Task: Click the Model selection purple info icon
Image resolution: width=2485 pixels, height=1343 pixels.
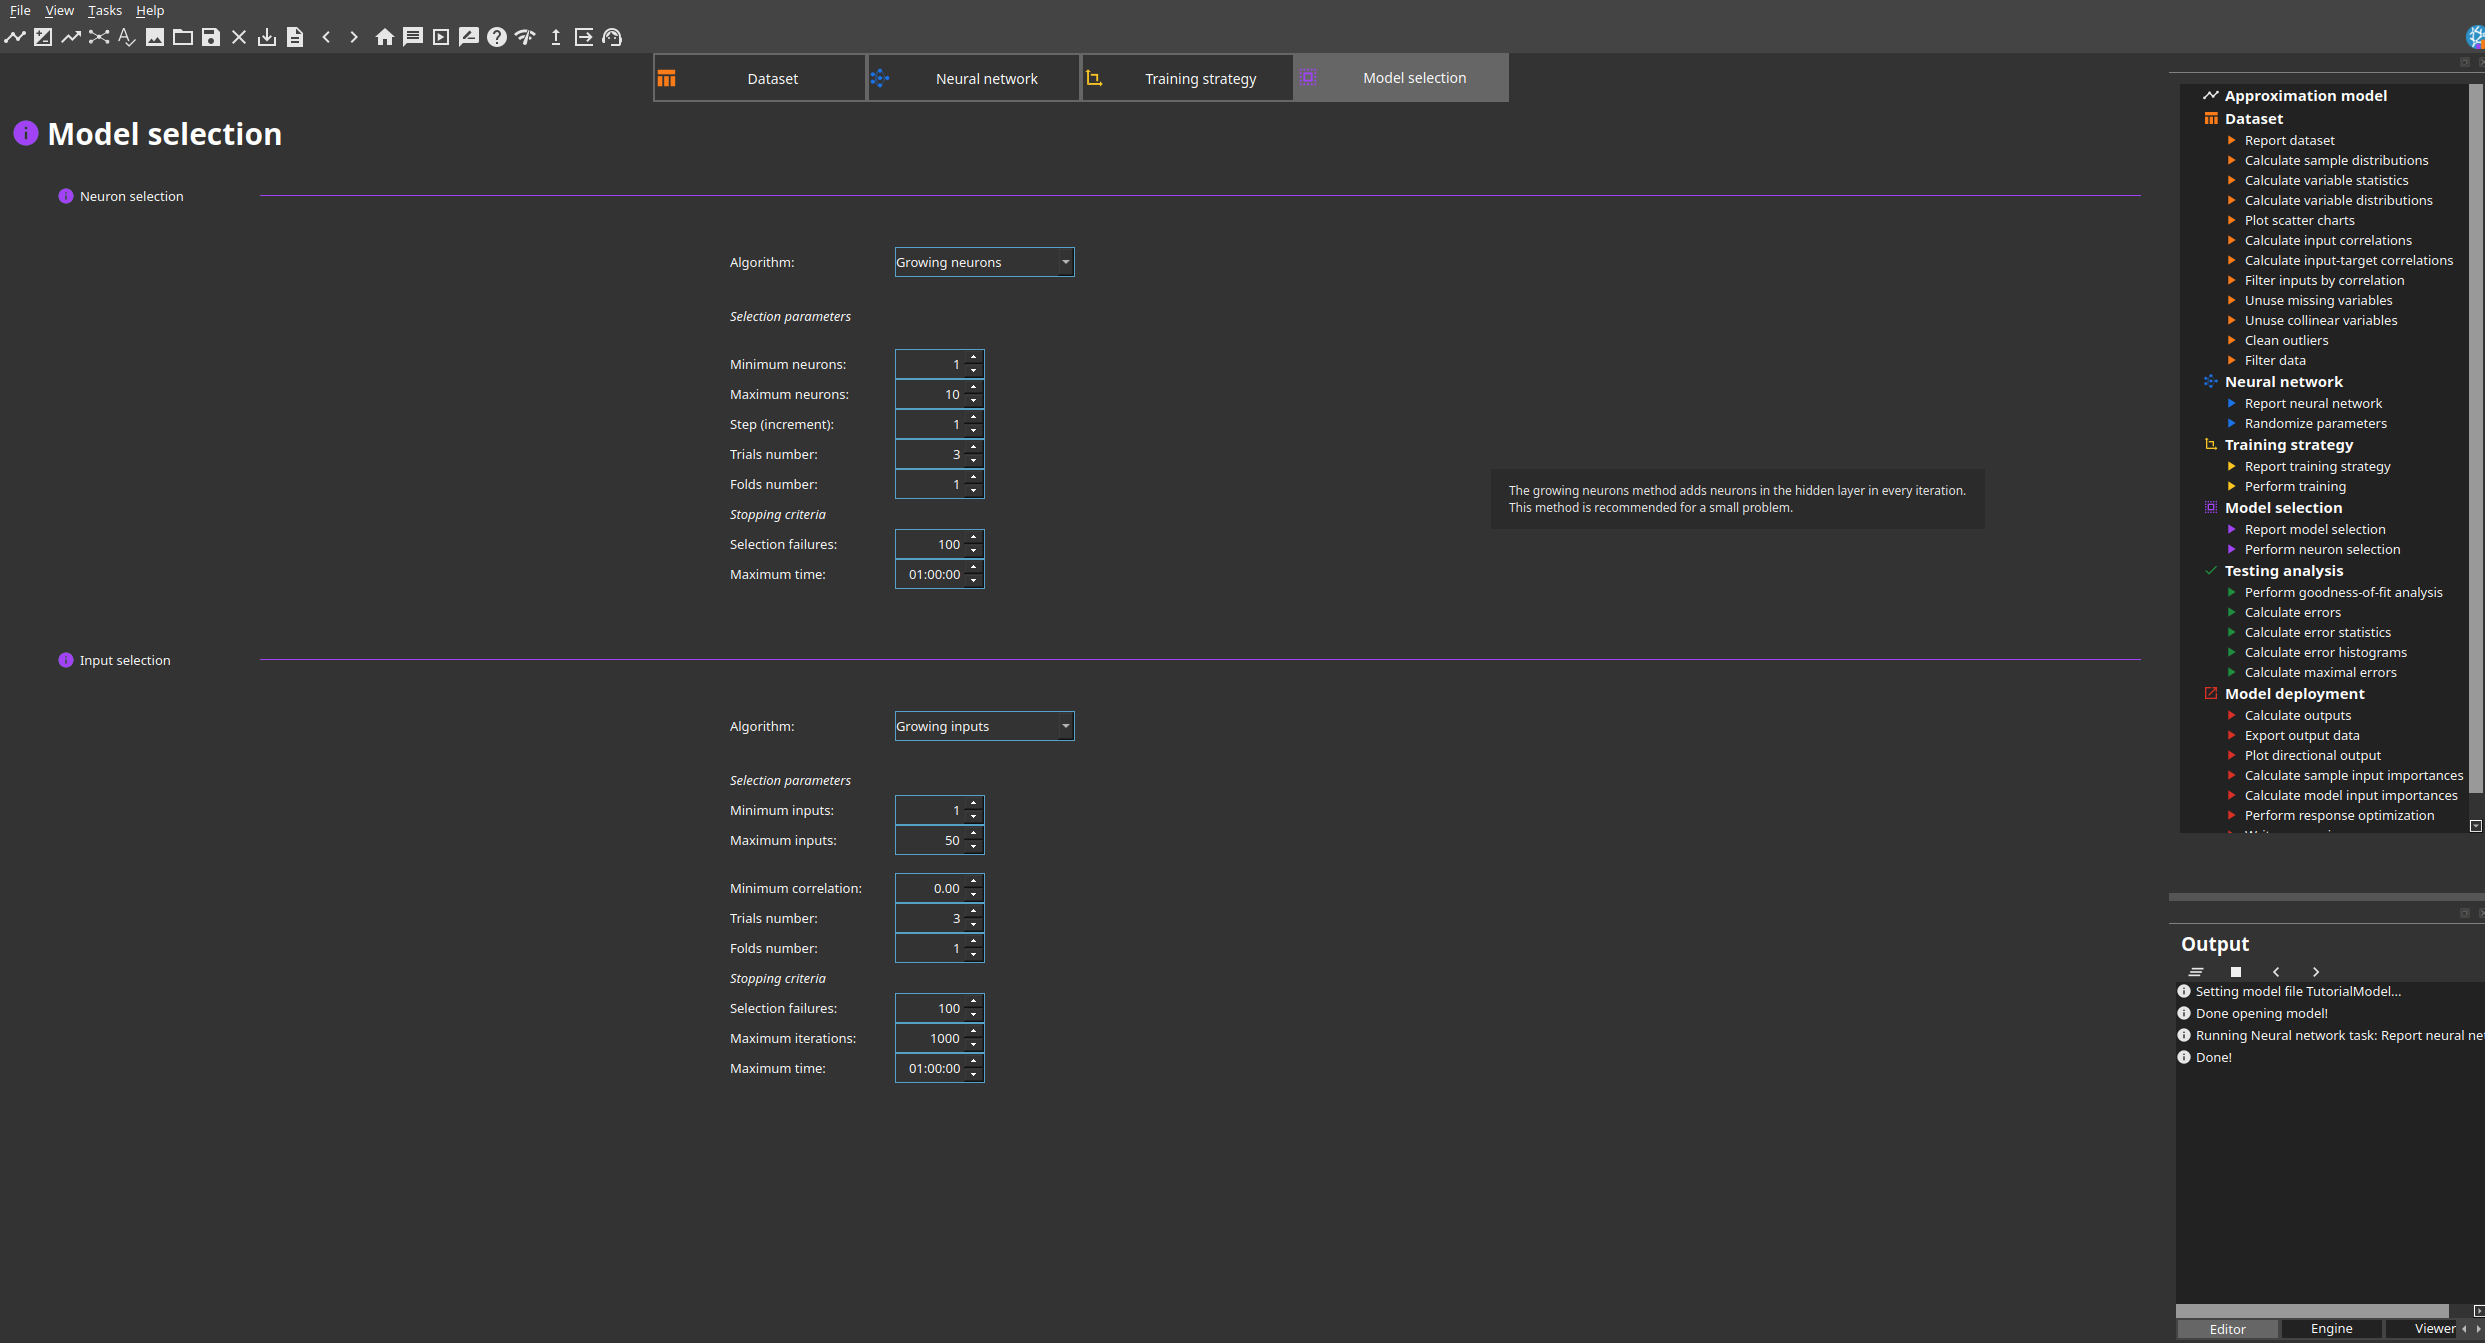Action: point(25,133)
